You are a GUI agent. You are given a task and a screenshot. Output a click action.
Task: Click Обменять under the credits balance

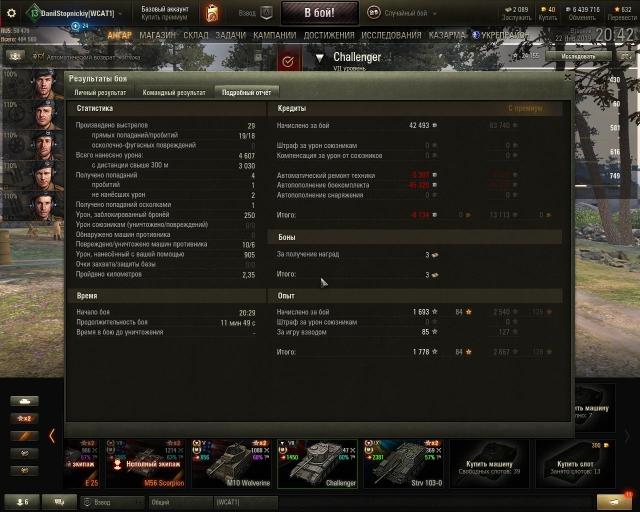click(582, 18)
